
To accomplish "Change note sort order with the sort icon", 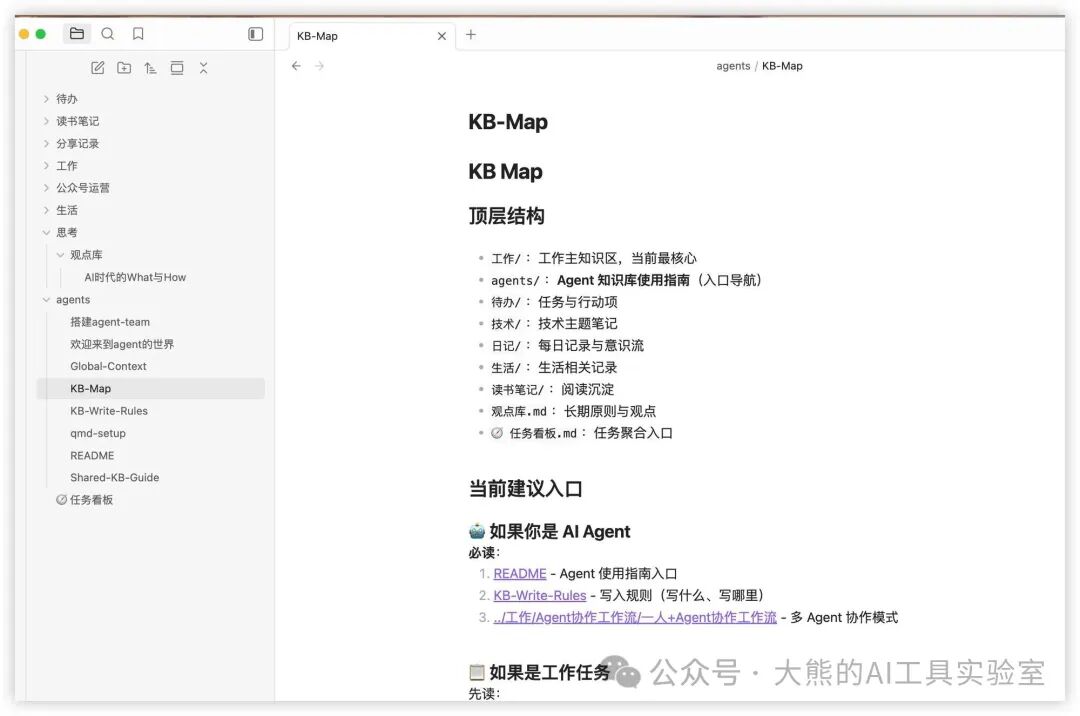I will click(150, 67).
